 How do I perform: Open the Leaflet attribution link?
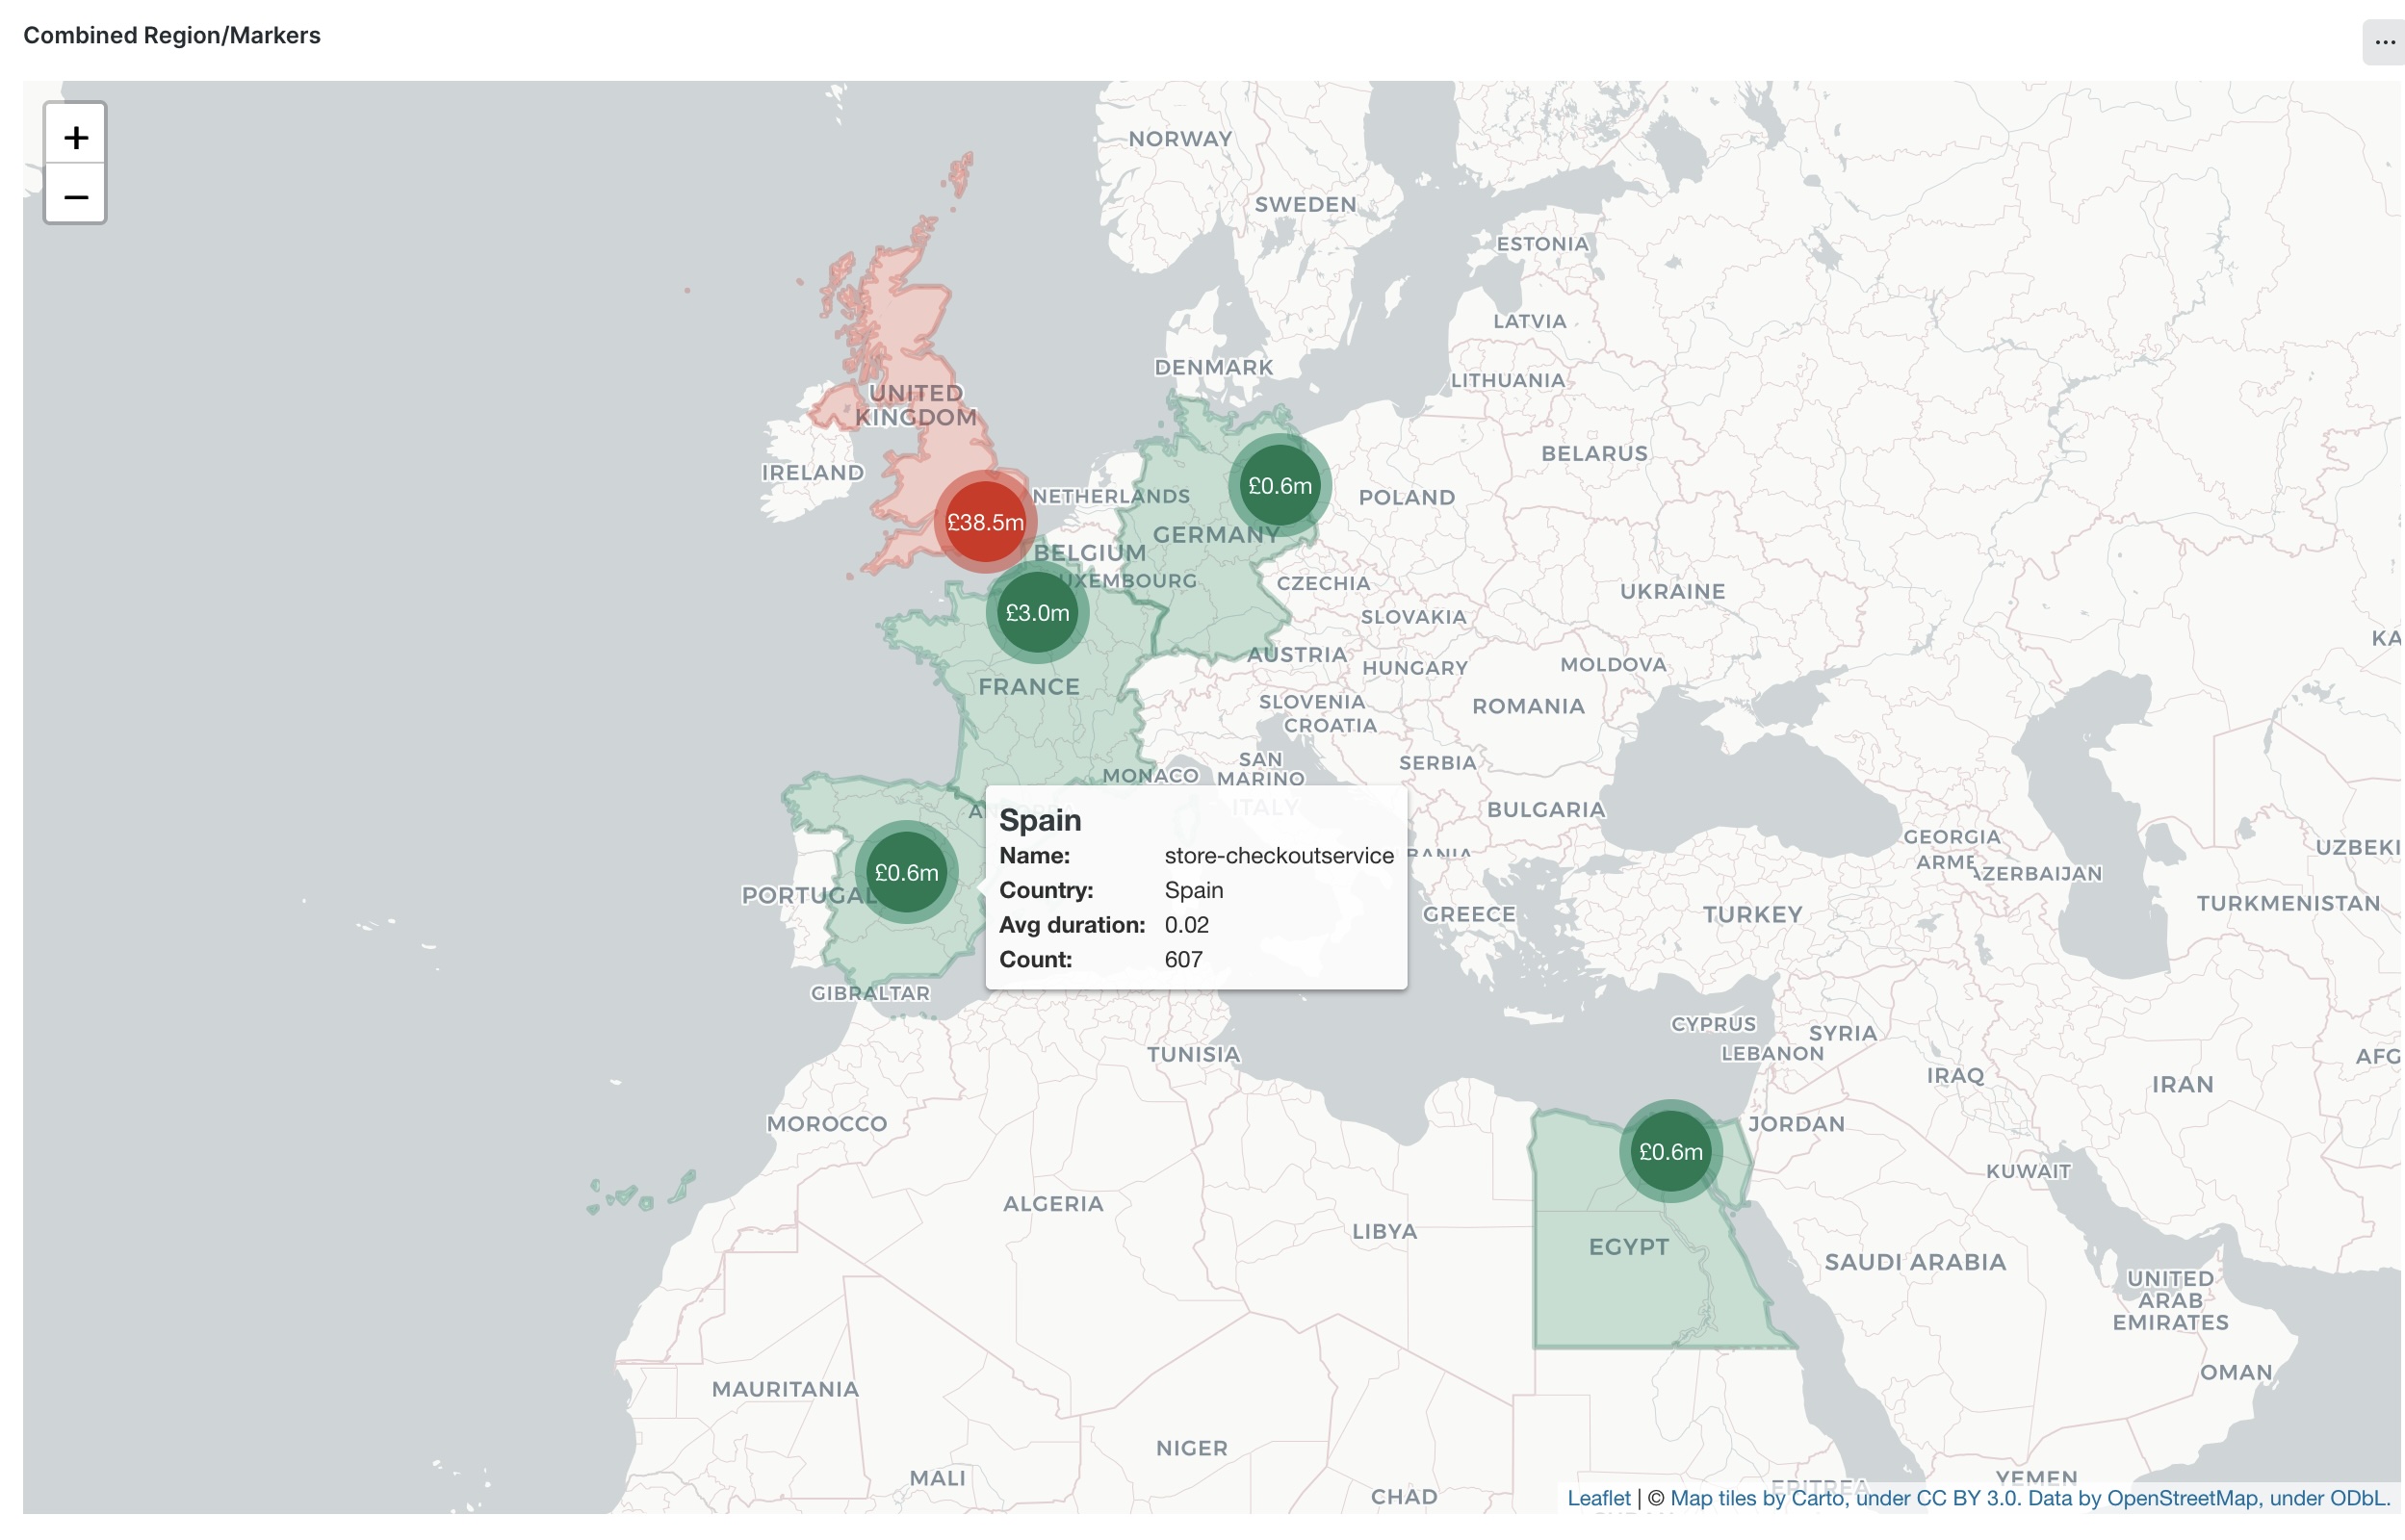coord(1598,1498)
